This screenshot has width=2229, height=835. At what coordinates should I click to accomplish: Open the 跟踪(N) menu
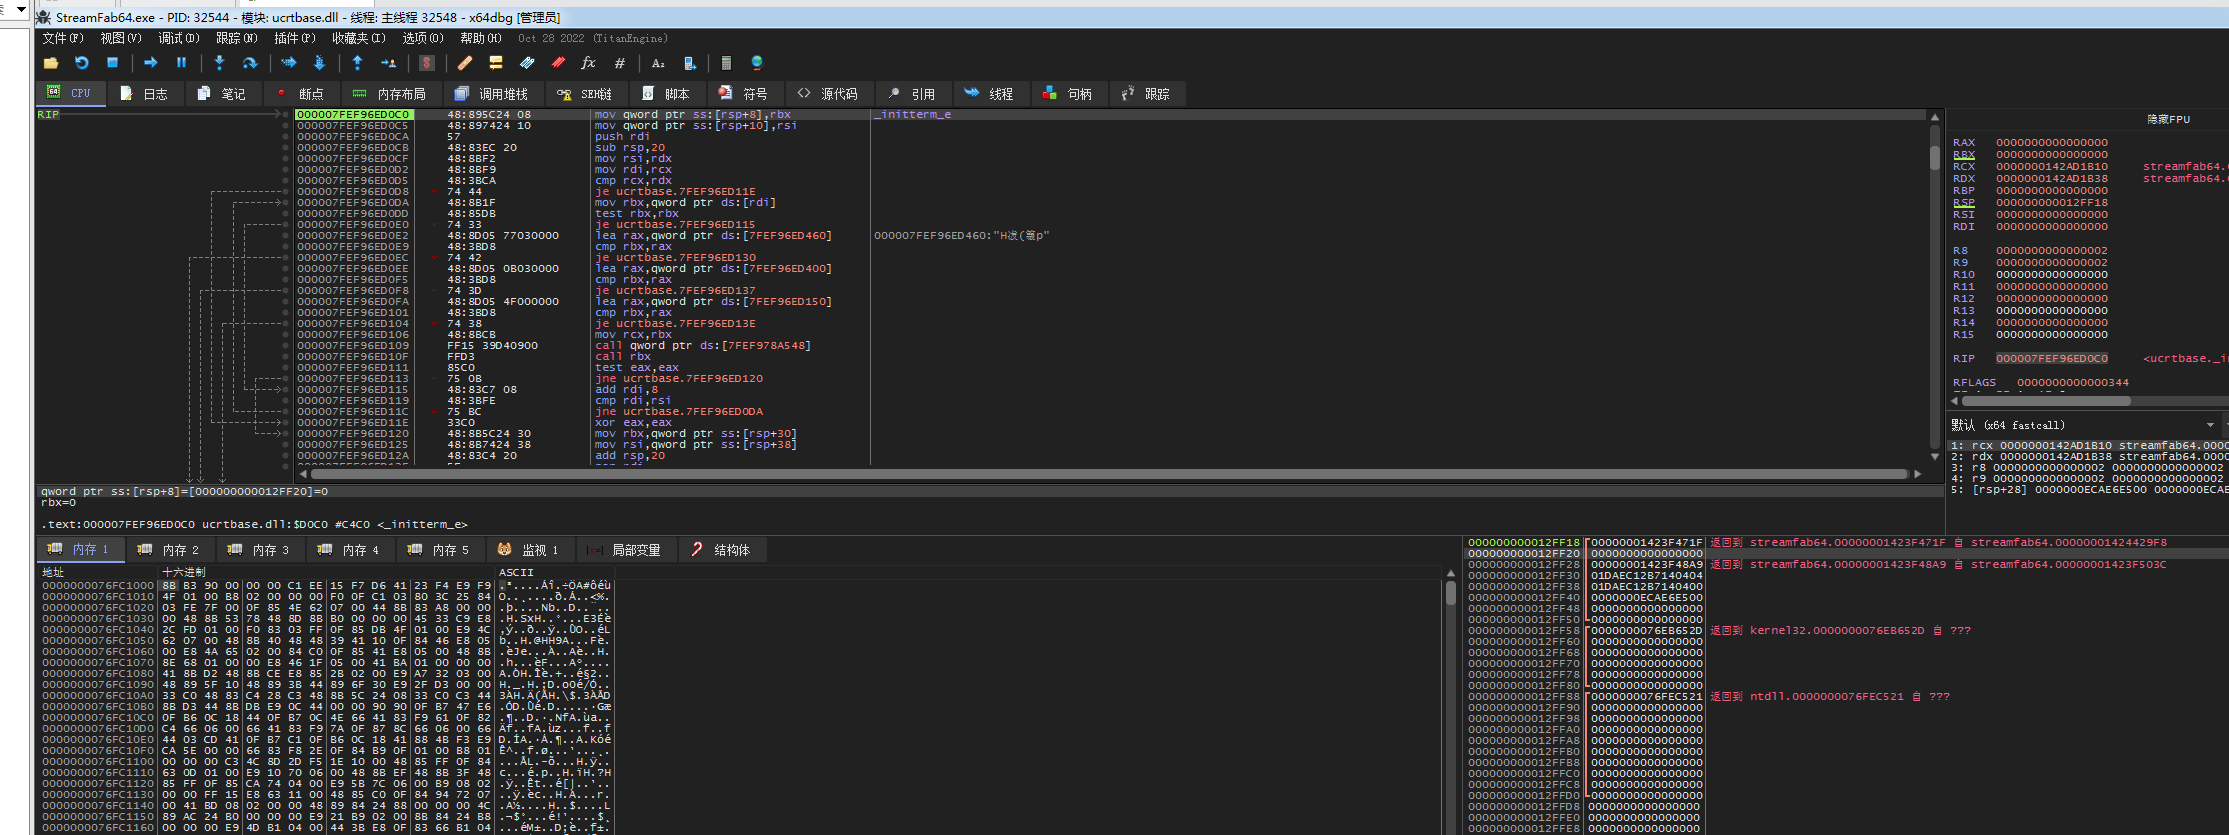pyautogui.click(x=237, y=38)
